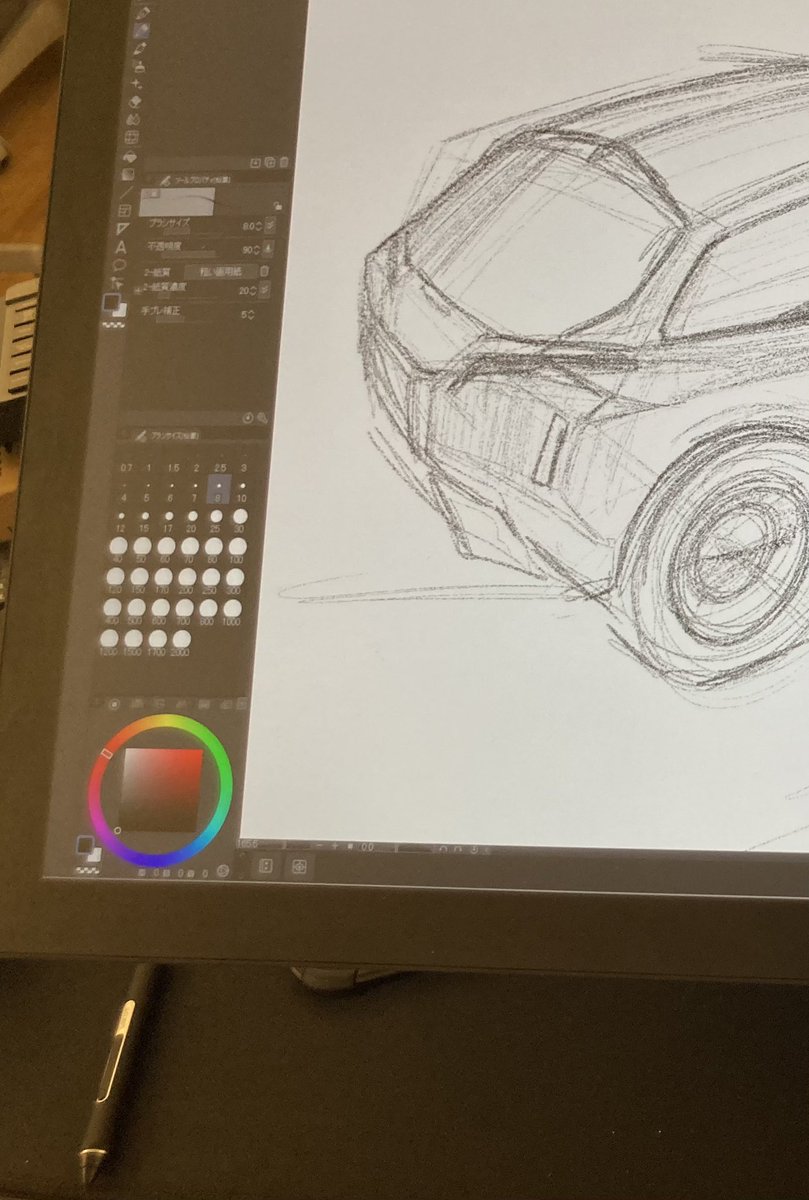
Task: Select the Gradient tool
Action: click(x=129, y=174)
